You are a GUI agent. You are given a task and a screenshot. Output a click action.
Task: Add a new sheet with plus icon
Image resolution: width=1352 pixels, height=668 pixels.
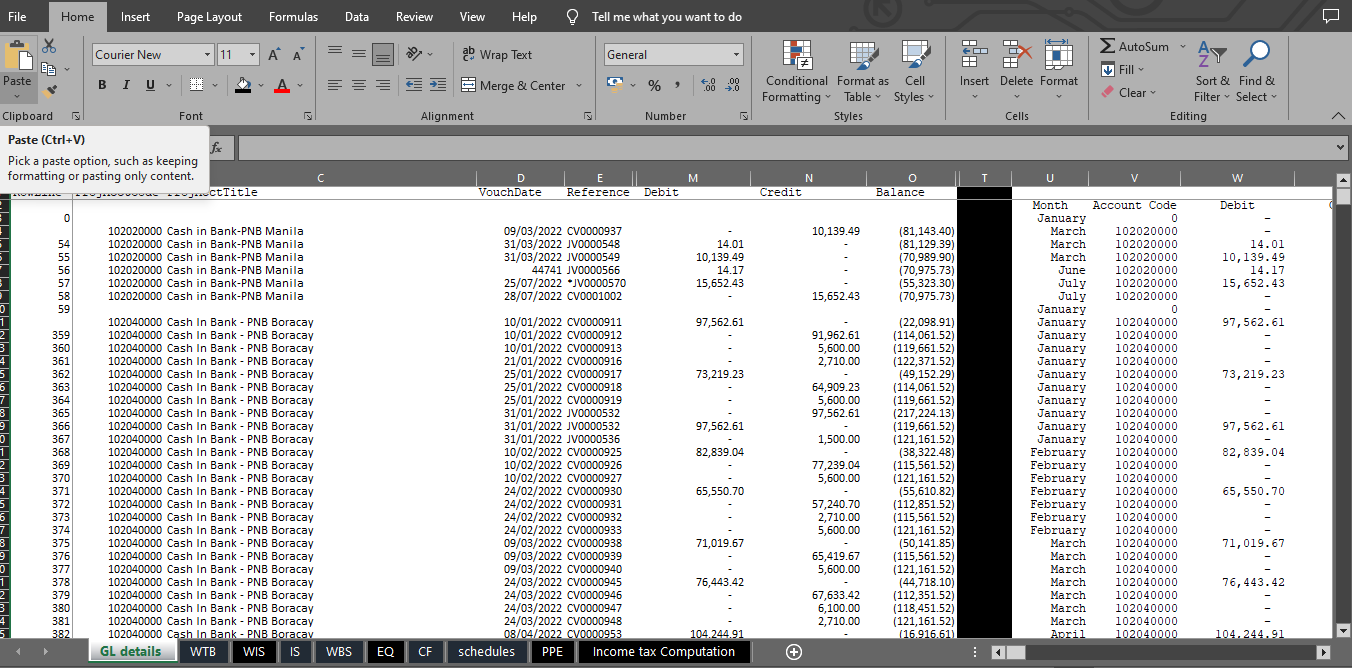pos(794,652)
